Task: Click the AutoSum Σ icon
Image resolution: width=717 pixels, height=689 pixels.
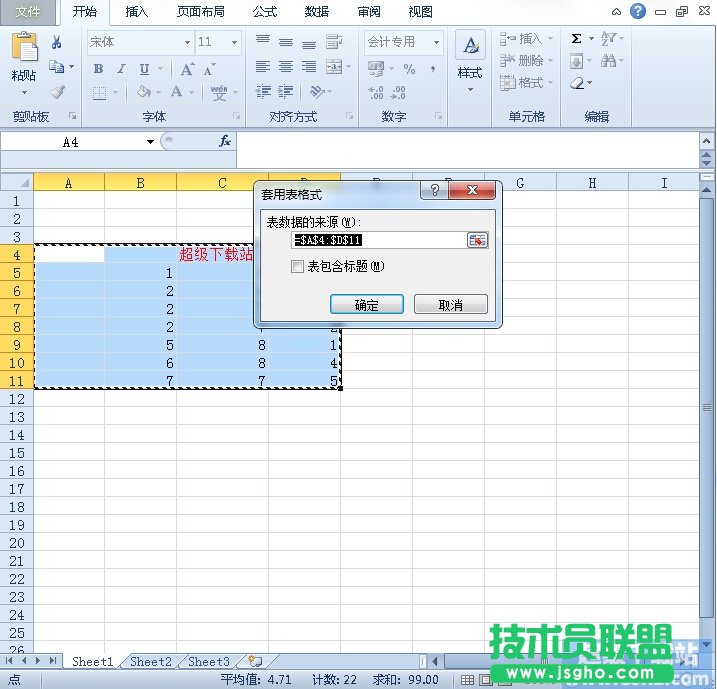Action: tap(577, 39)
